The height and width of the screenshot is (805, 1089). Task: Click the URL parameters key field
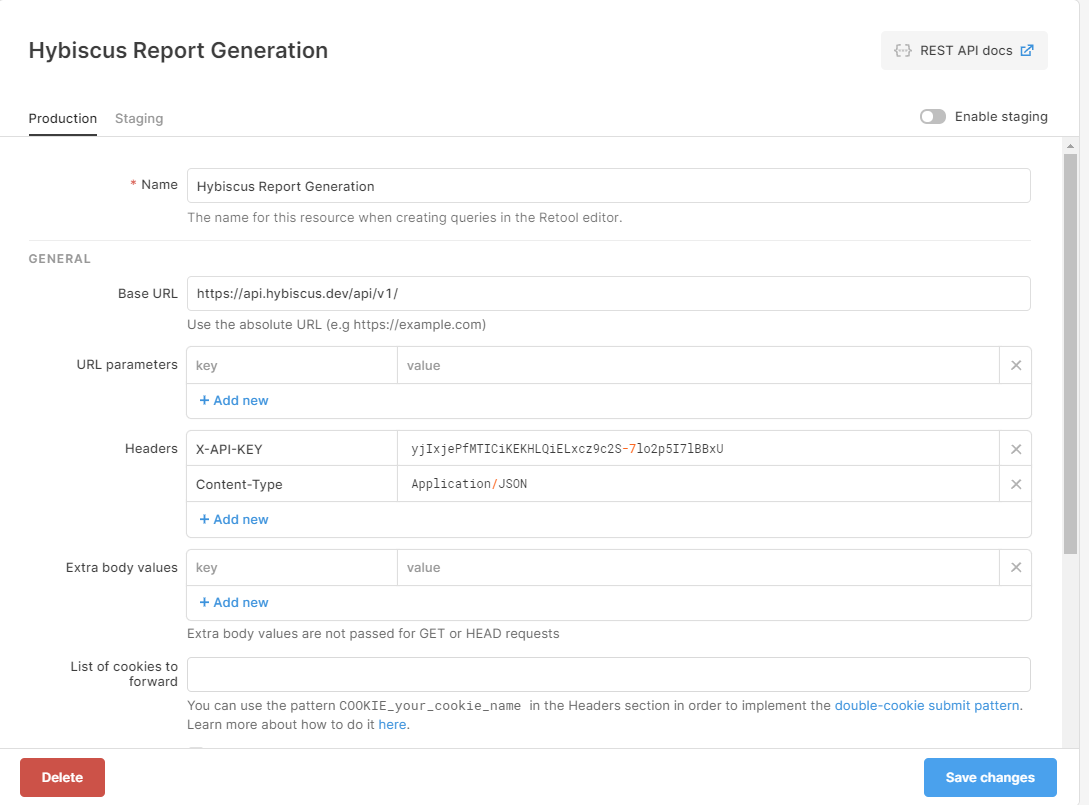[292, 365]
